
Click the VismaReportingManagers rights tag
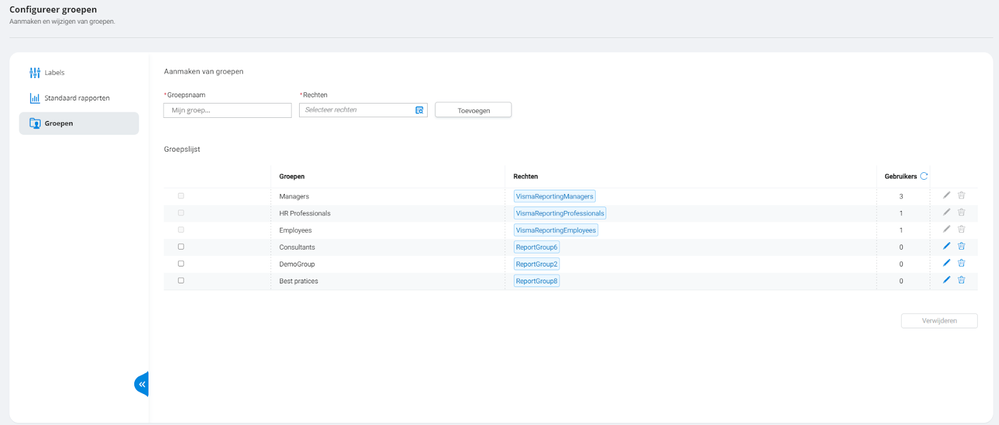[x=555, y=196]
